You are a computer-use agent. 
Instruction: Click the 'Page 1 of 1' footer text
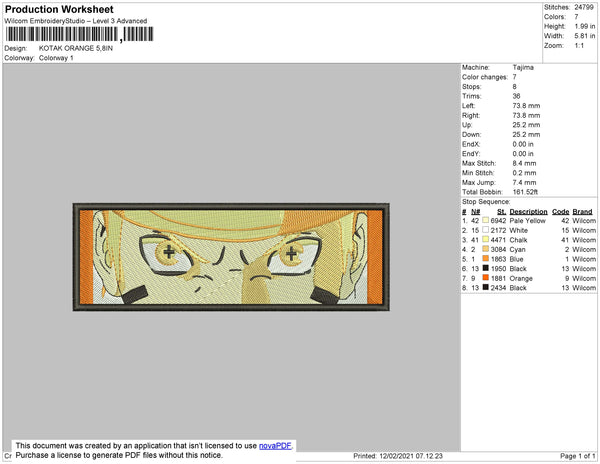(x=577, y=456)
